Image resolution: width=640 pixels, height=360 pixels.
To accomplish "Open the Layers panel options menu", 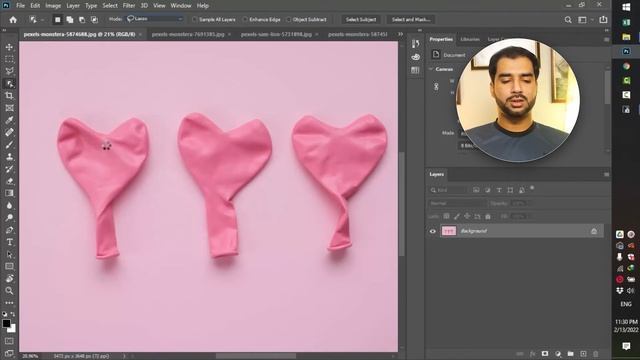I will (x=607, y=174).
